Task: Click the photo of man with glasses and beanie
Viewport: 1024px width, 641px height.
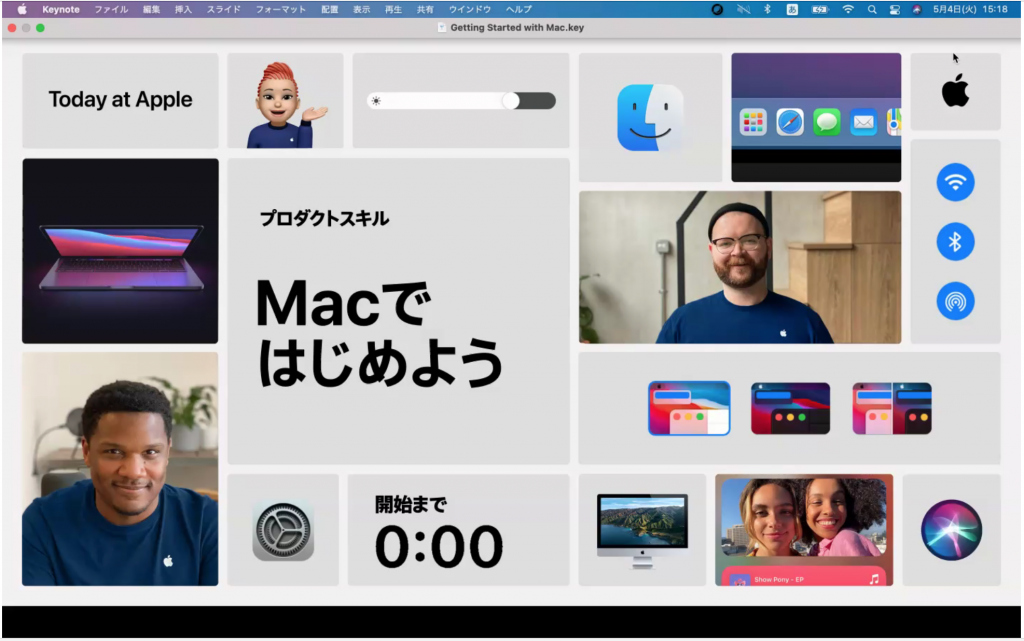Action: [740, 267]
